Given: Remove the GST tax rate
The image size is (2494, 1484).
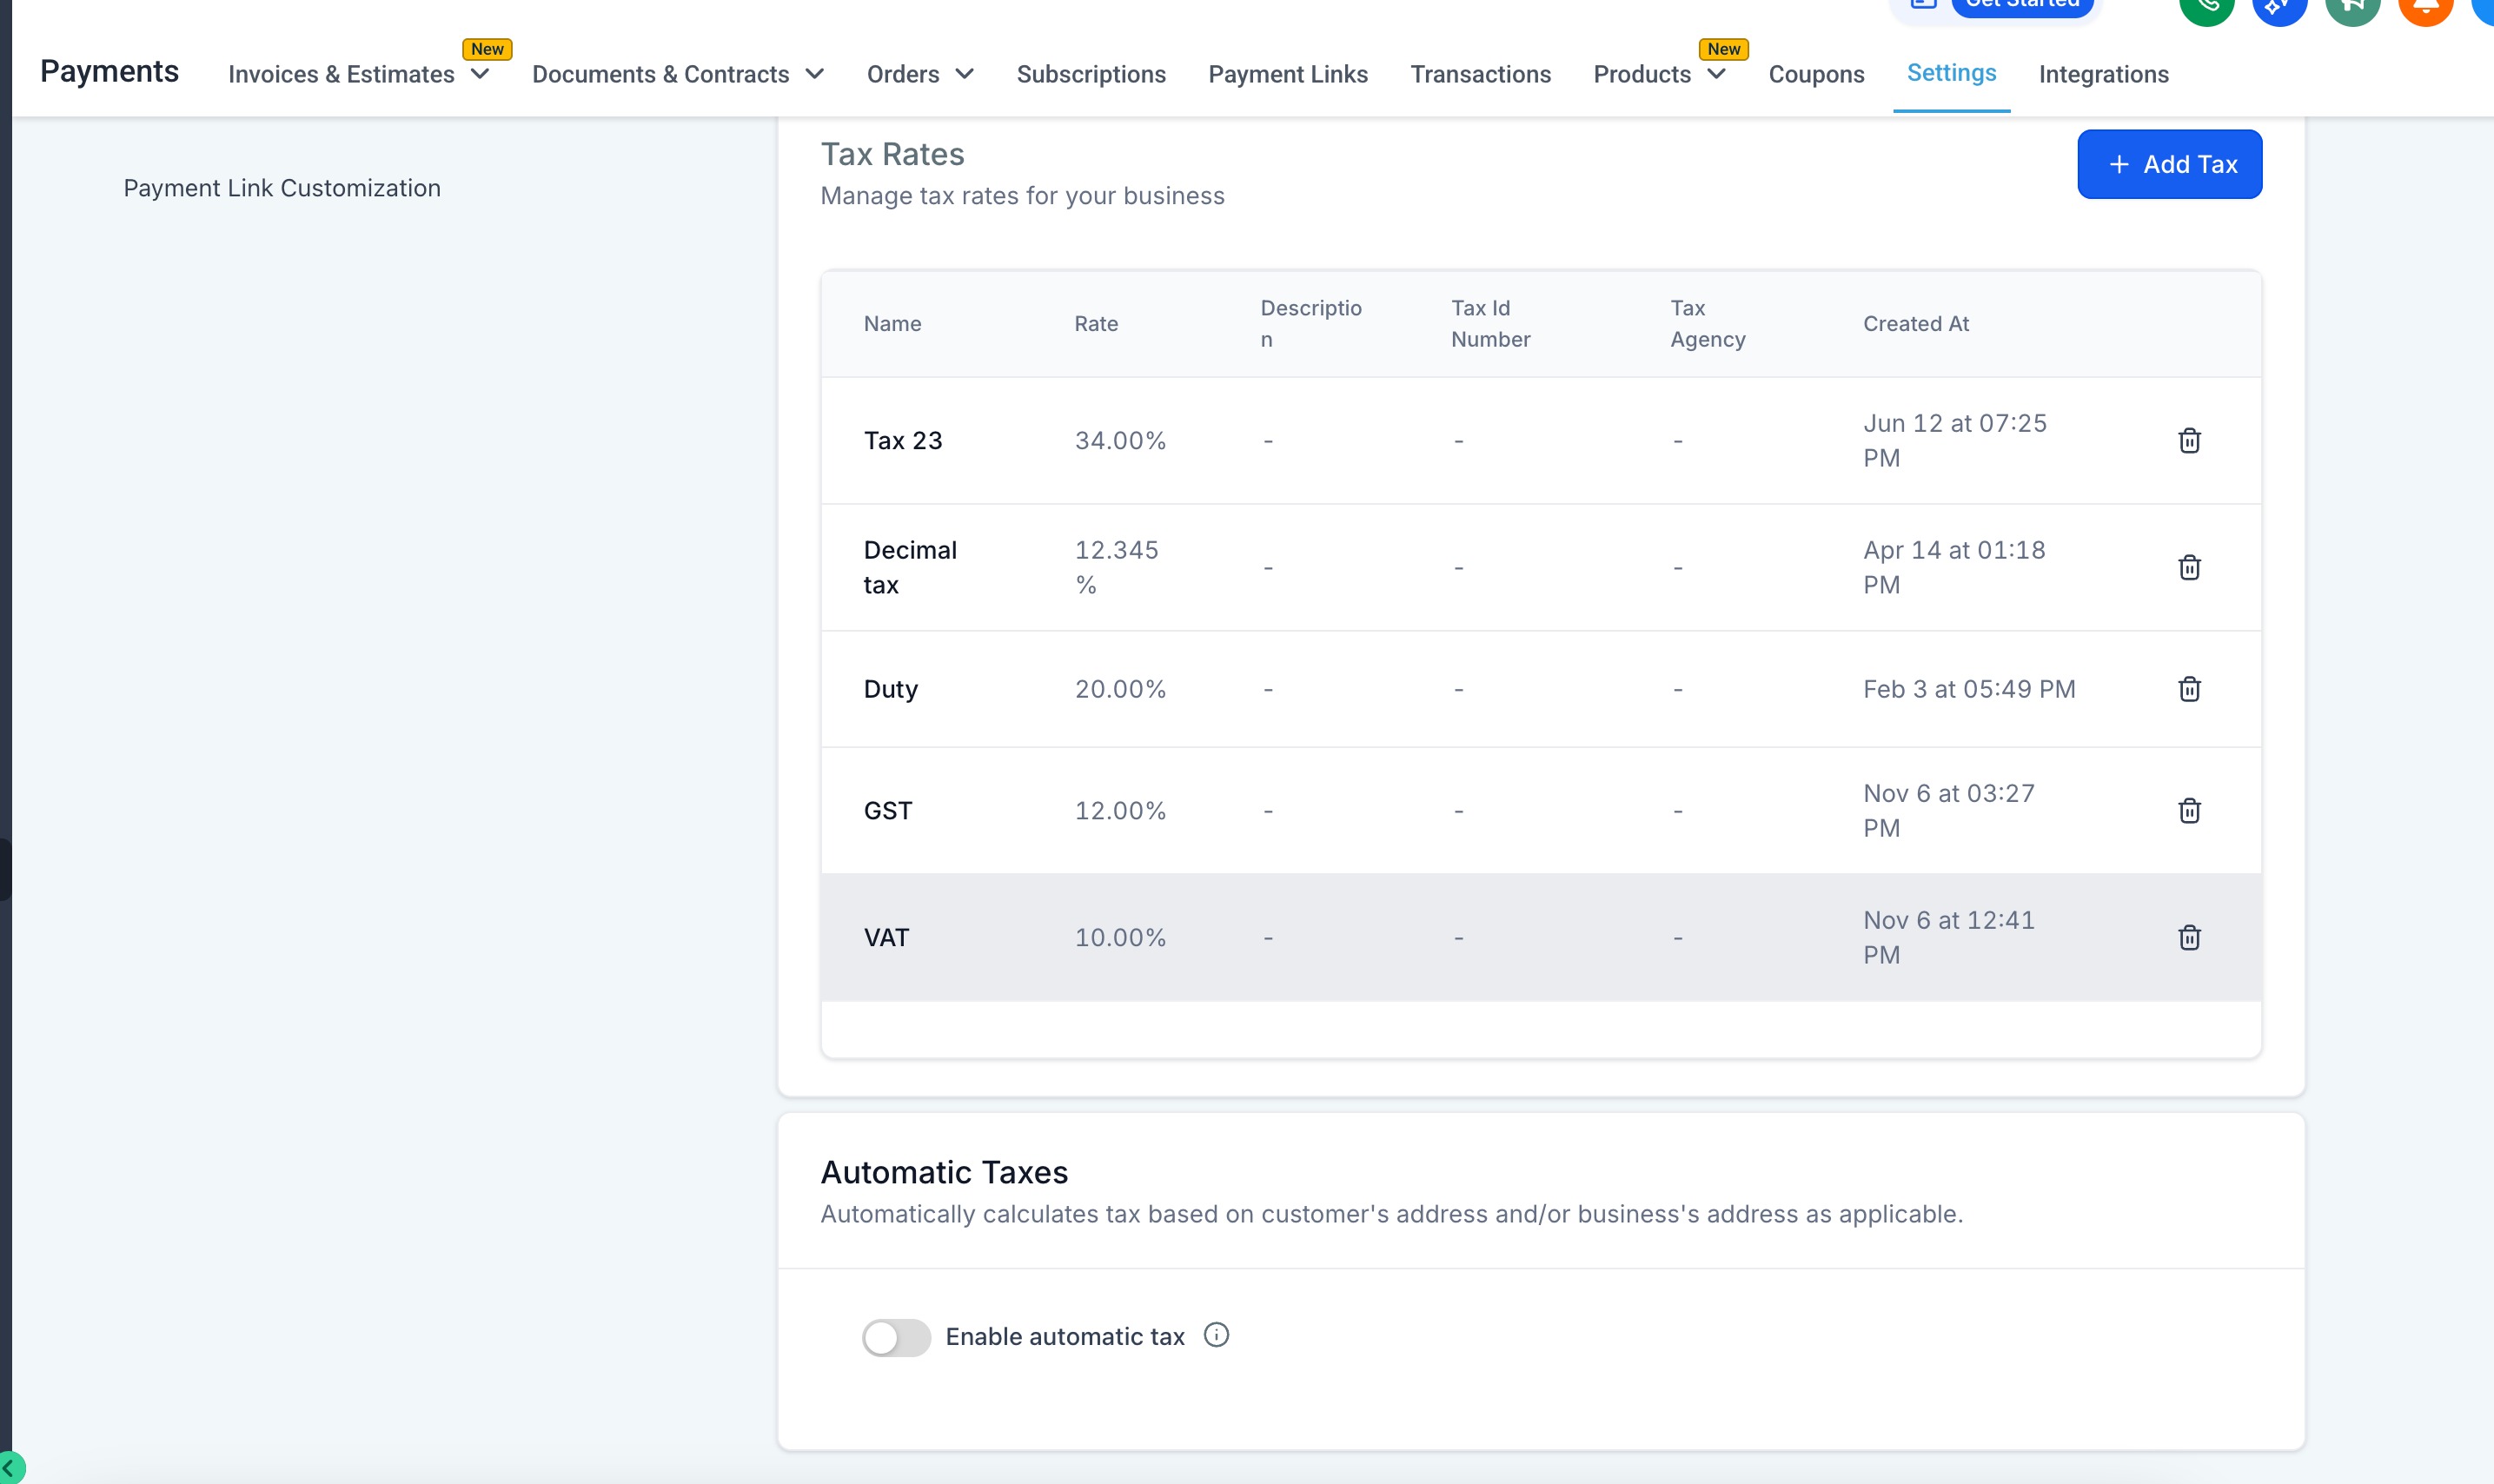Looking at the screenshot, I should (2188, 810).
